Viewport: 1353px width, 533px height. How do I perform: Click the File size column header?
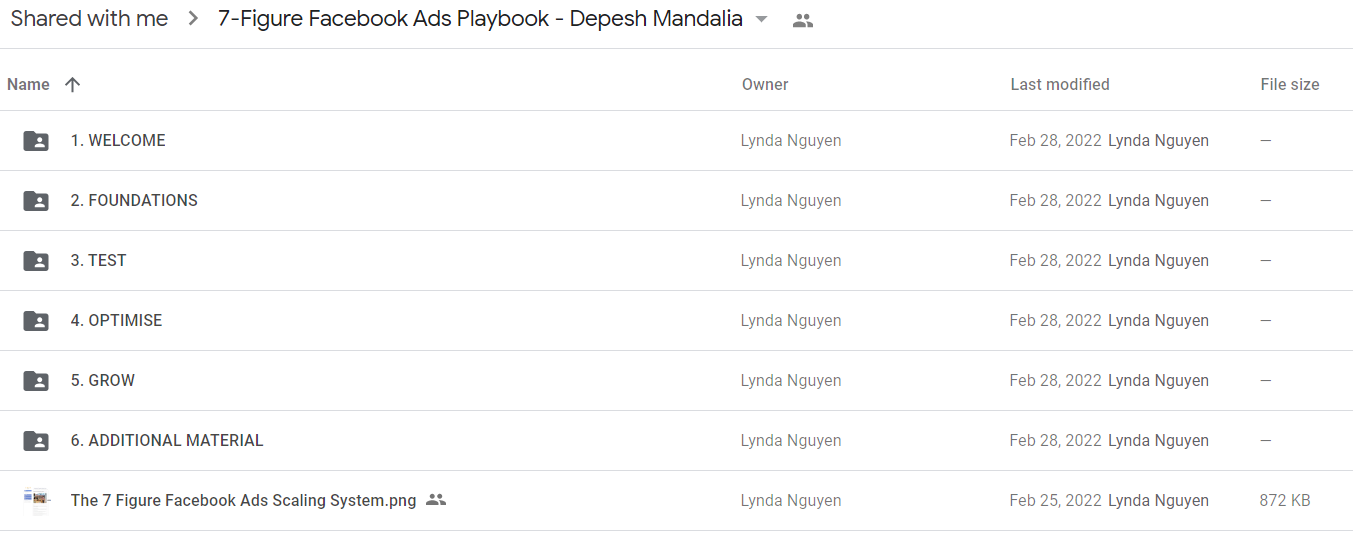click(1290, 85)
